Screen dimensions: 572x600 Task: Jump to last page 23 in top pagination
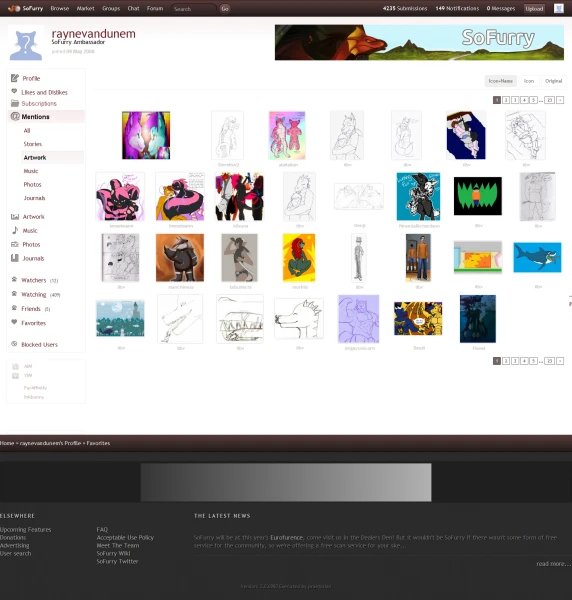point(549,100)
